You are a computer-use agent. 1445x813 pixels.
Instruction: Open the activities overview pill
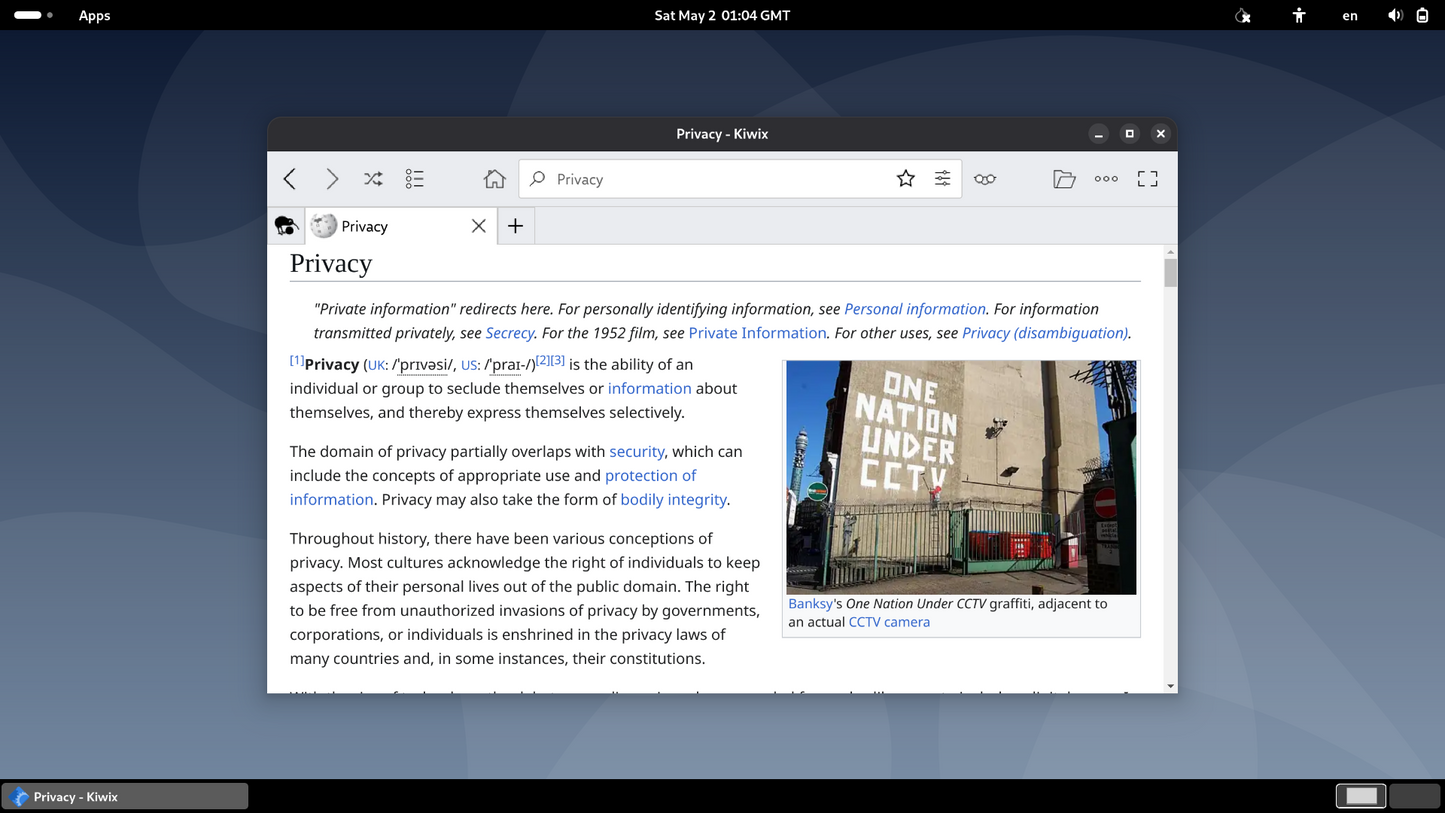33,15
